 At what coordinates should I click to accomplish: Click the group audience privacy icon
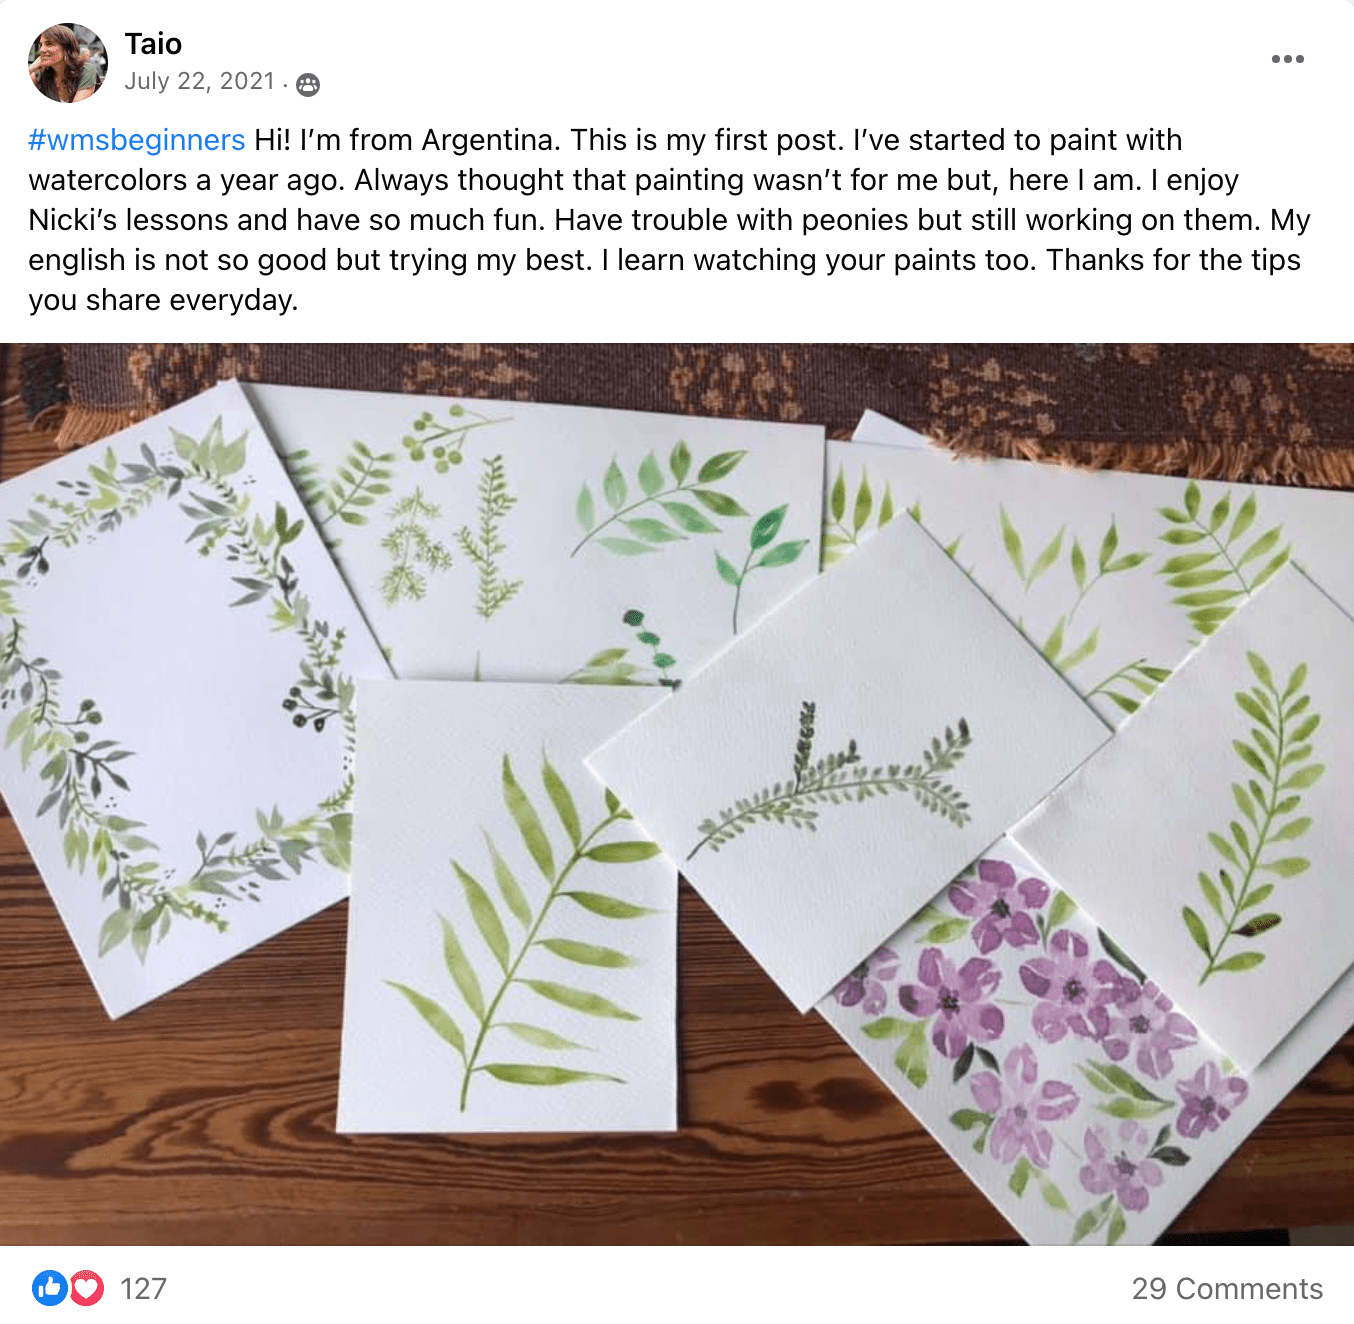click(308, 85)
